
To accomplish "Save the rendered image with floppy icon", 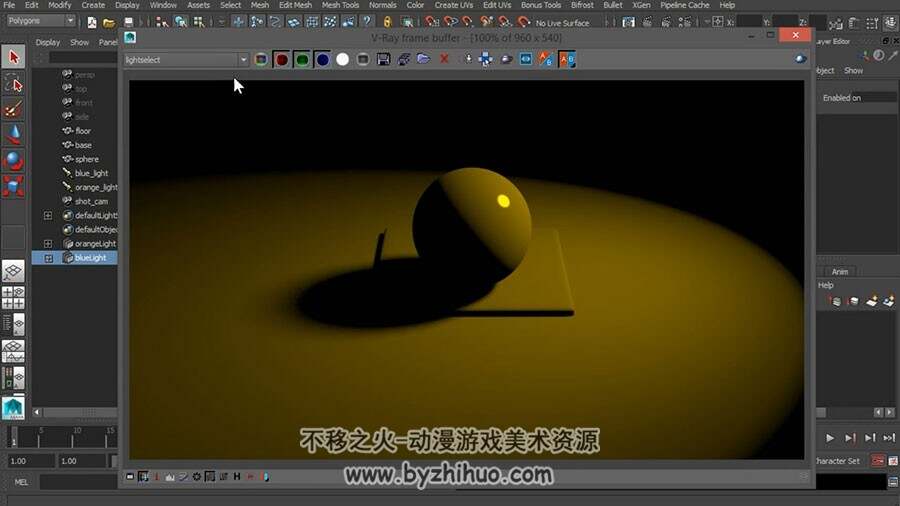I will coord(383,59).
